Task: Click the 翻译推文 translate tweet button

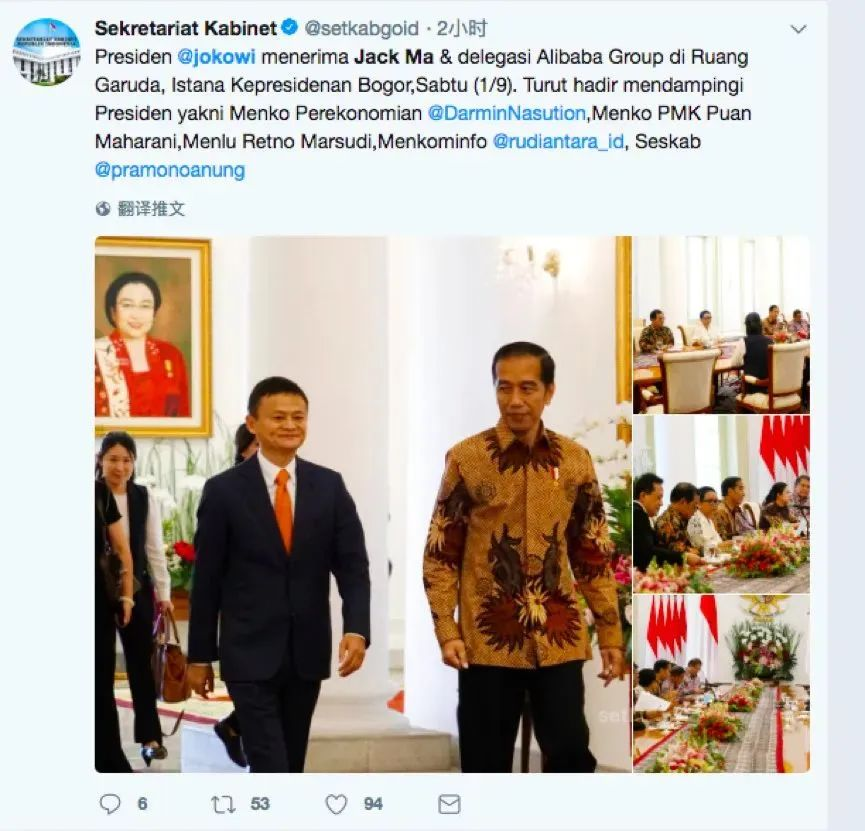Action: 151,209
